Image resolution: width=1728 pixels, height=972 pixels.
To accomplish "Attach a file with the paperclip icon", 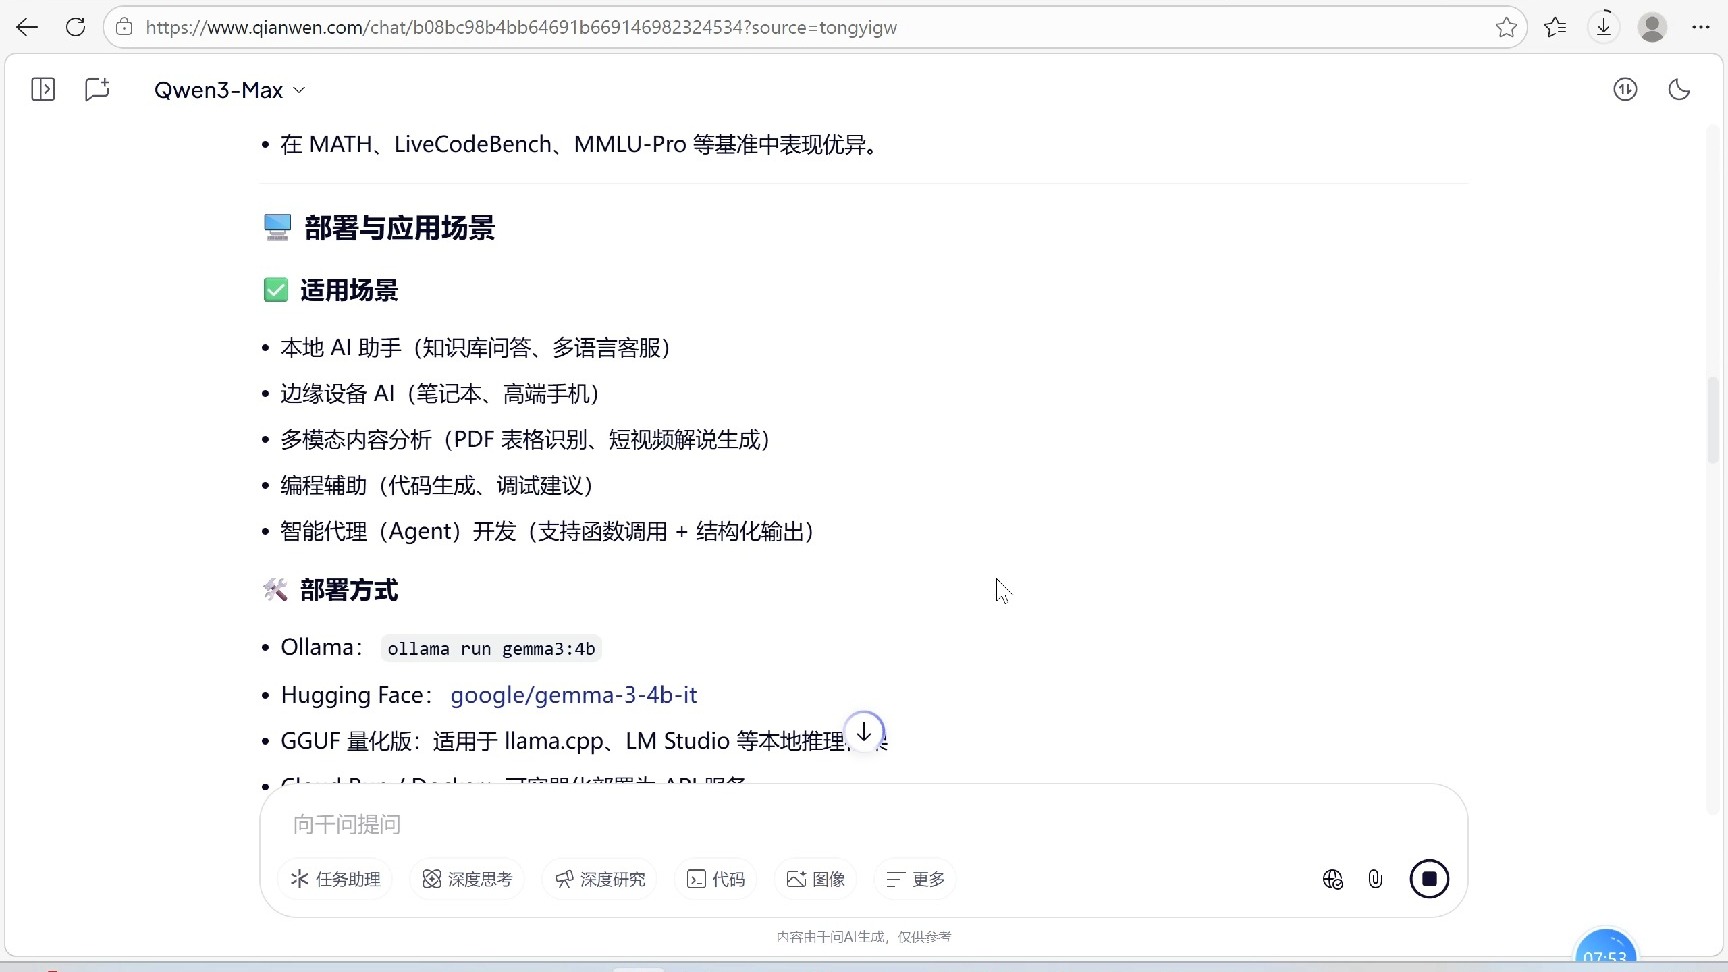I will click(x=1376, y=879).
